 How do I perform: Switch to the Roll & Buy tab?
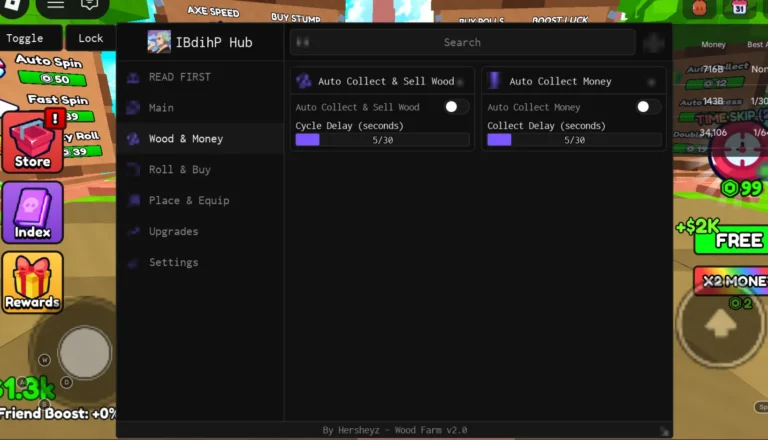[x=201, y=170]
